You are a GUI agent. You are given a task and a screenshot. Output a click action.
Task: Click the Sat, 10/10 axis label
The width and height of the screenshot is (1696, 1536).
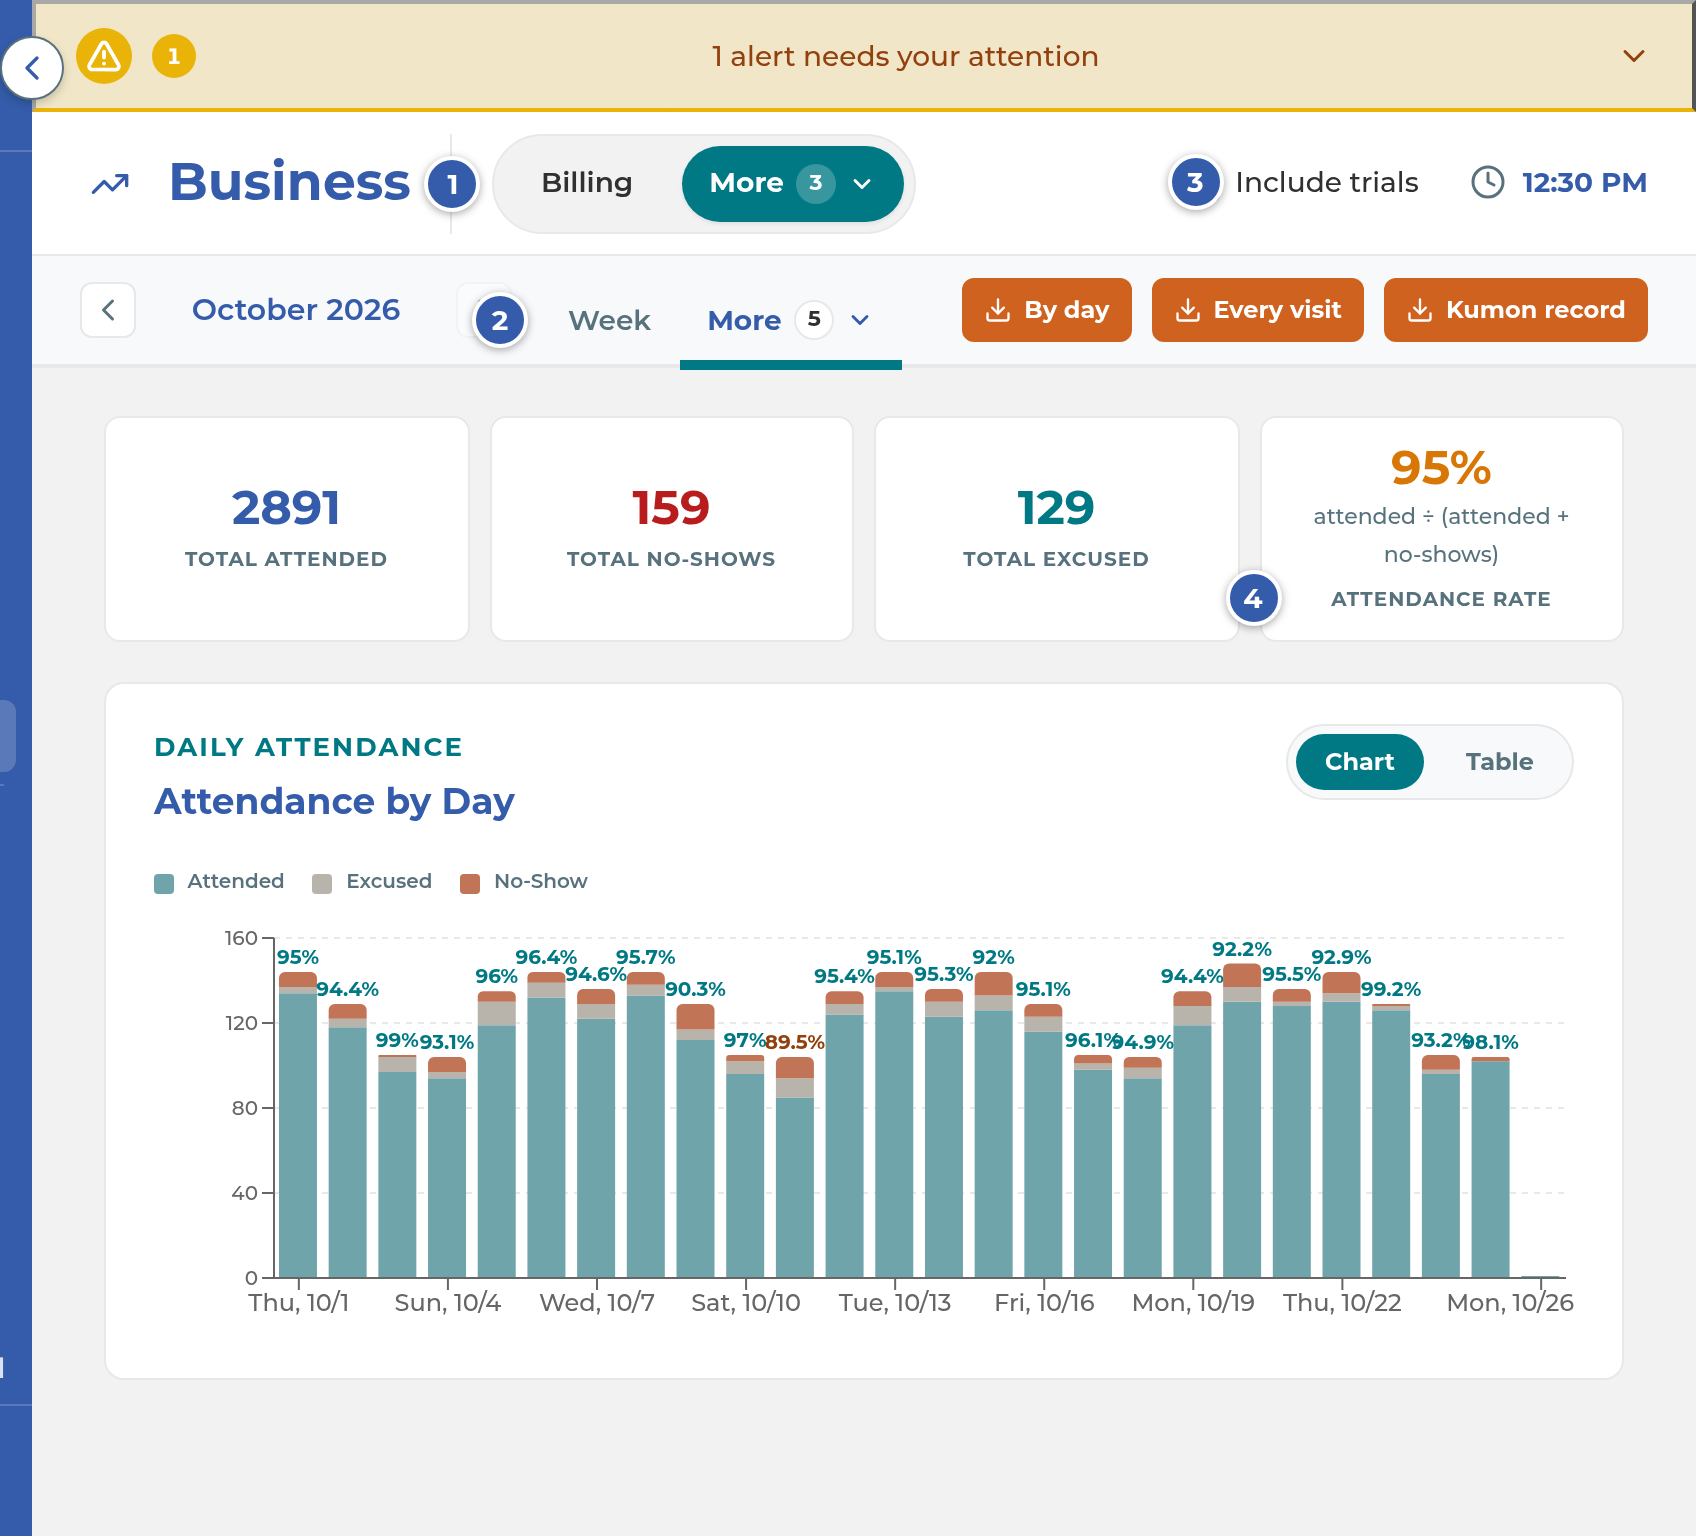pyautogui.click(x=746, y=1302)
